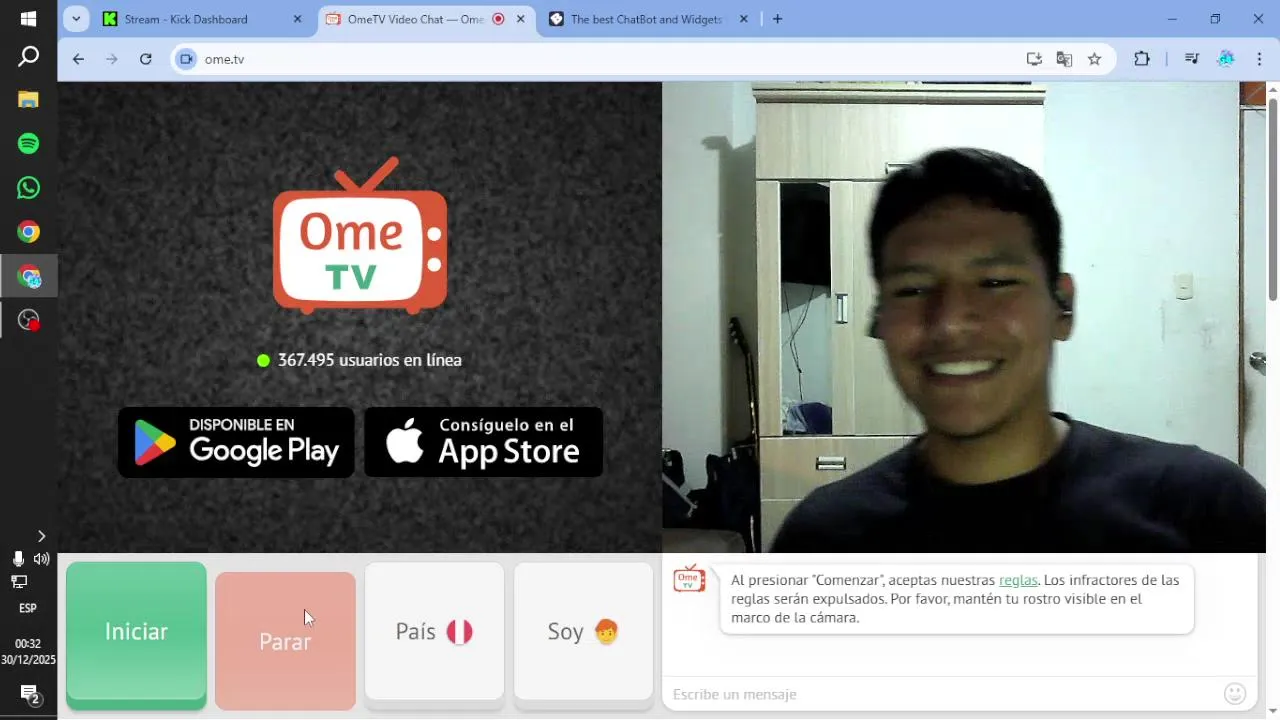This screenshot has height=720, width=1280.
Task: Translate this page icon
Action: point(1064,59)
